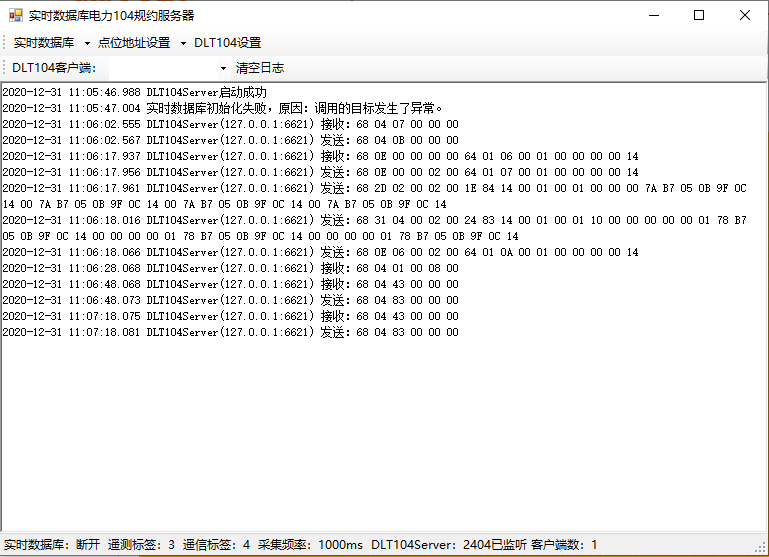This screenshot has height=557, width=769.
Task: Click status 遥信标签: 4
Action: [216, 545]
